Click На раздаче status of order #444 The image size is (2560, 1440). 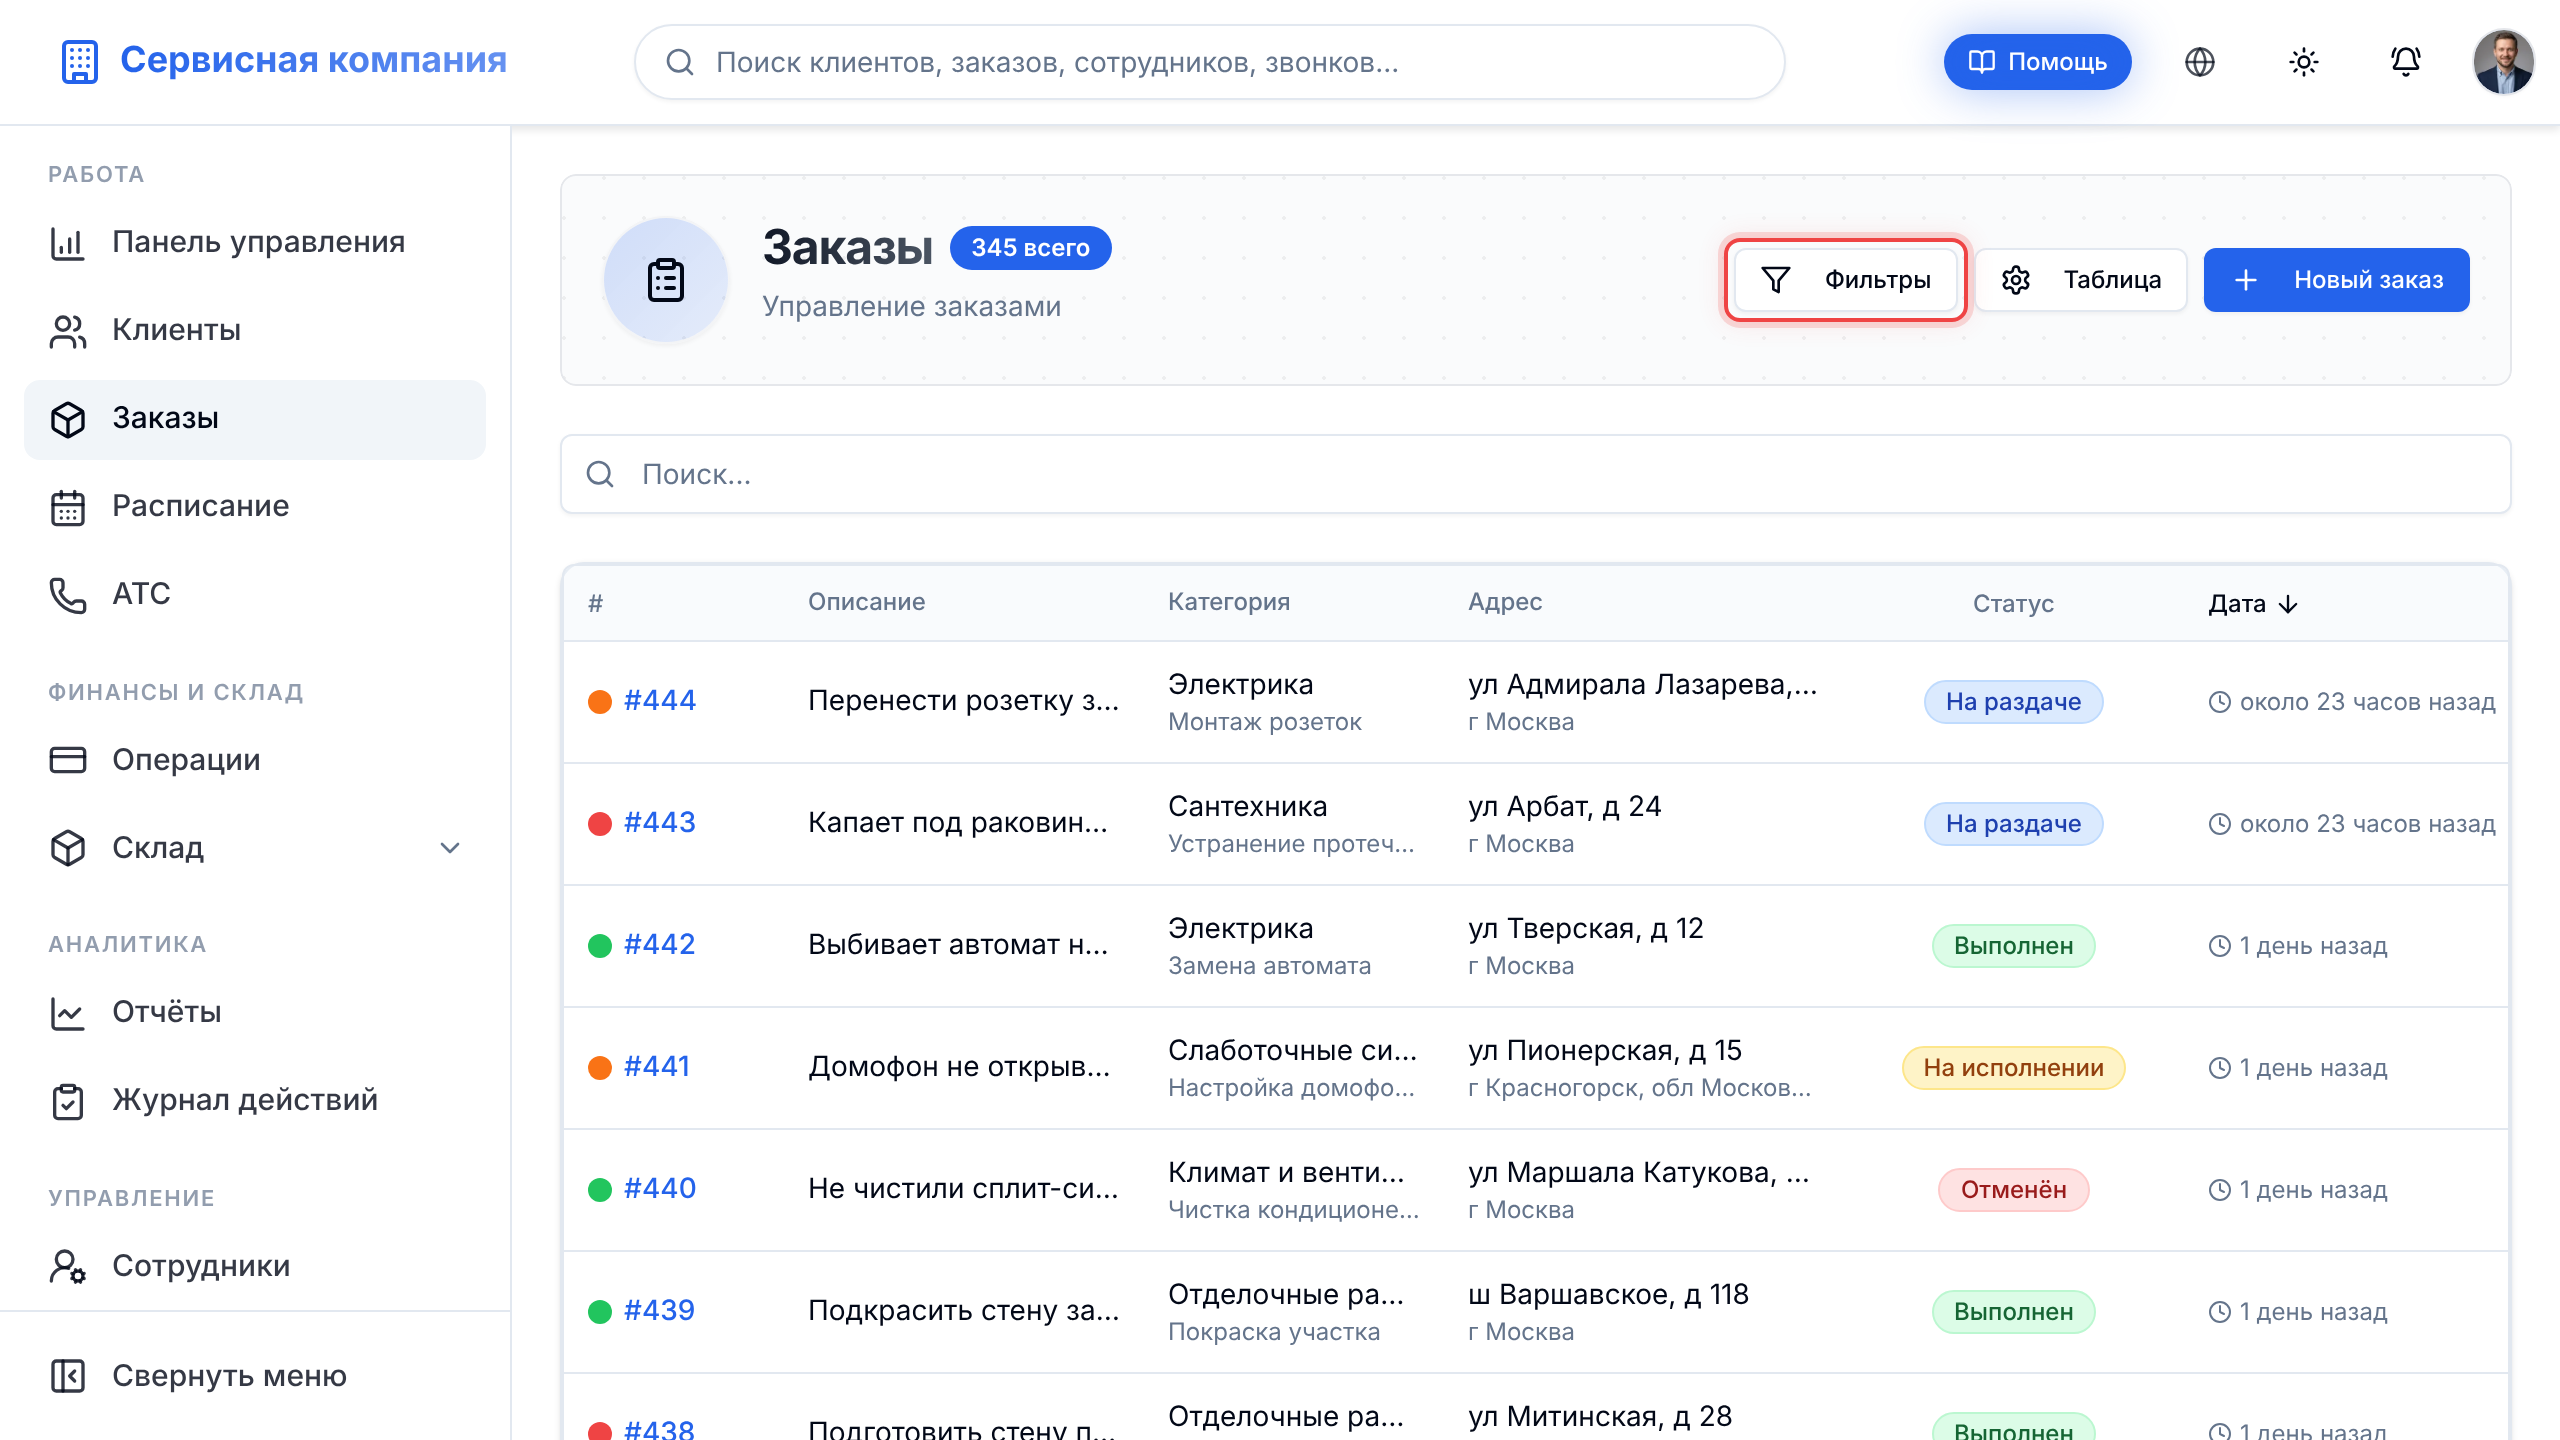(x=2013, y=702)
